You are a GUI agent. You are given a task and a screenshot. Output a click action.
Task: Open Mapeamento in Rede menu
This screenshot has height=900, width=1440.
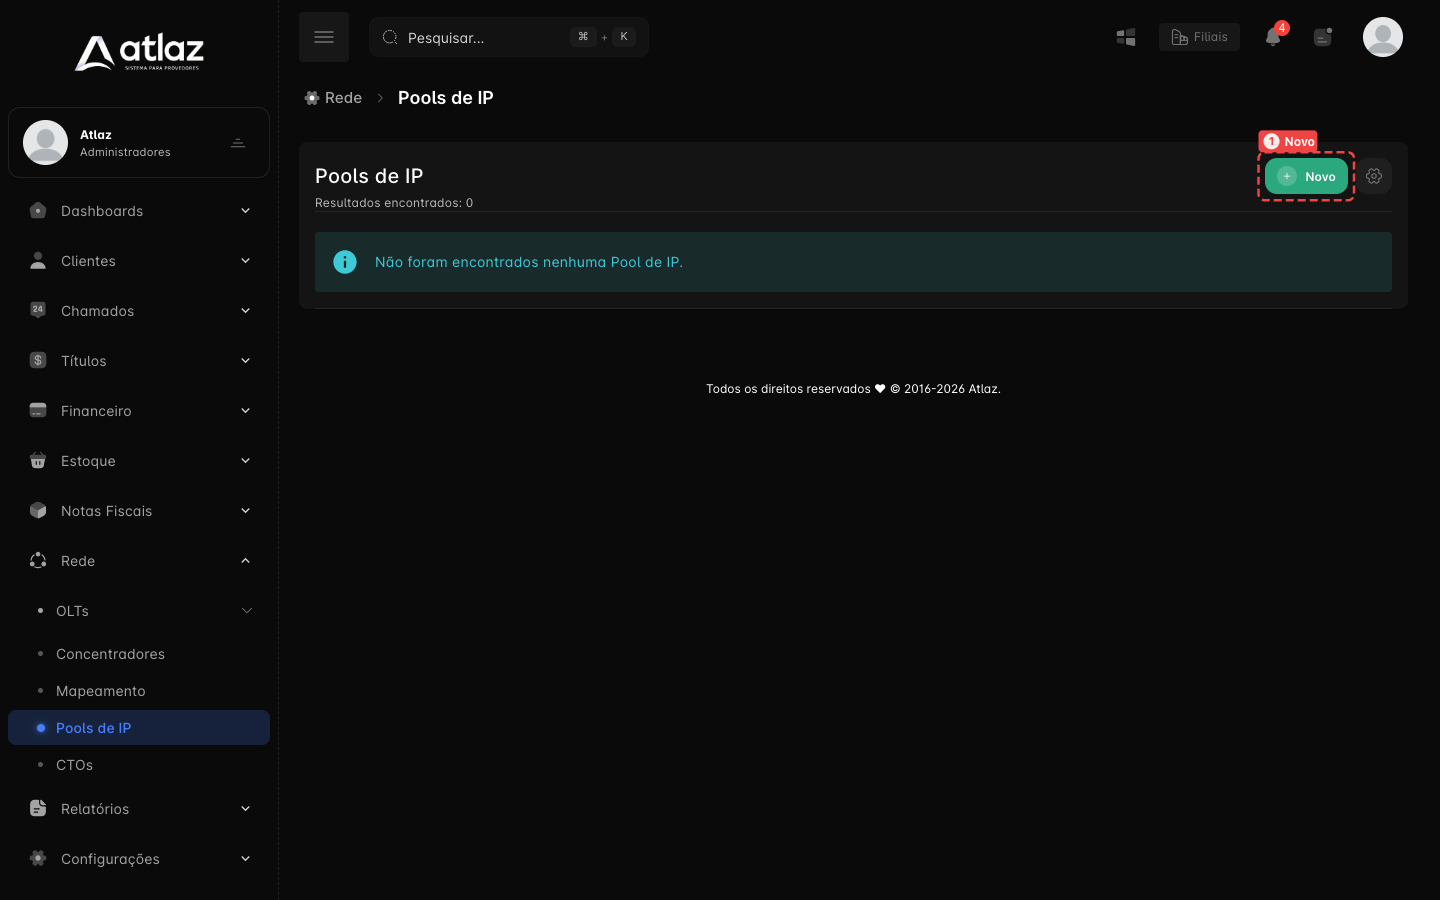139,691
